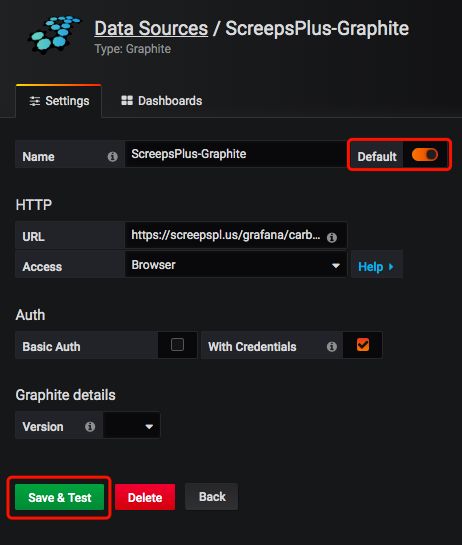Click the Auth section heading
The image size is (462, 545).
click(30, 315)
